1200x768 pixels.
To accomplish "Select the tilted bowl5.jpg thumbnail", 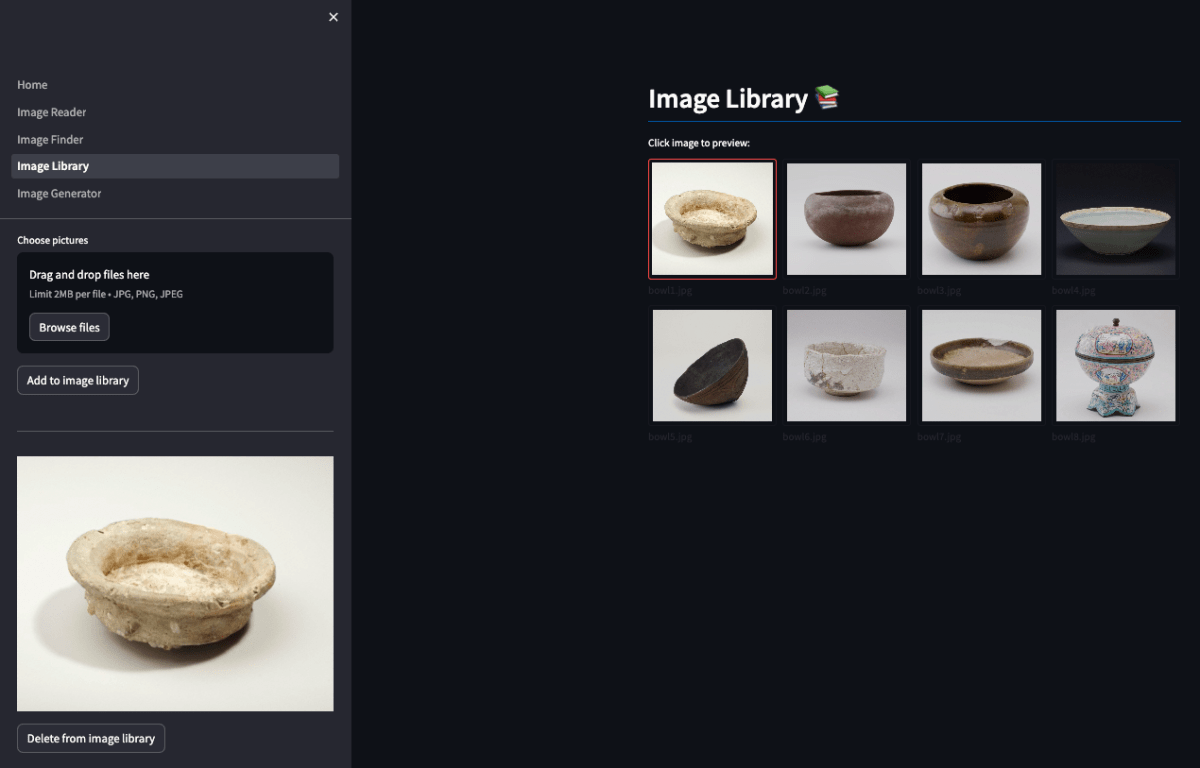I will [x=712, y=364].
